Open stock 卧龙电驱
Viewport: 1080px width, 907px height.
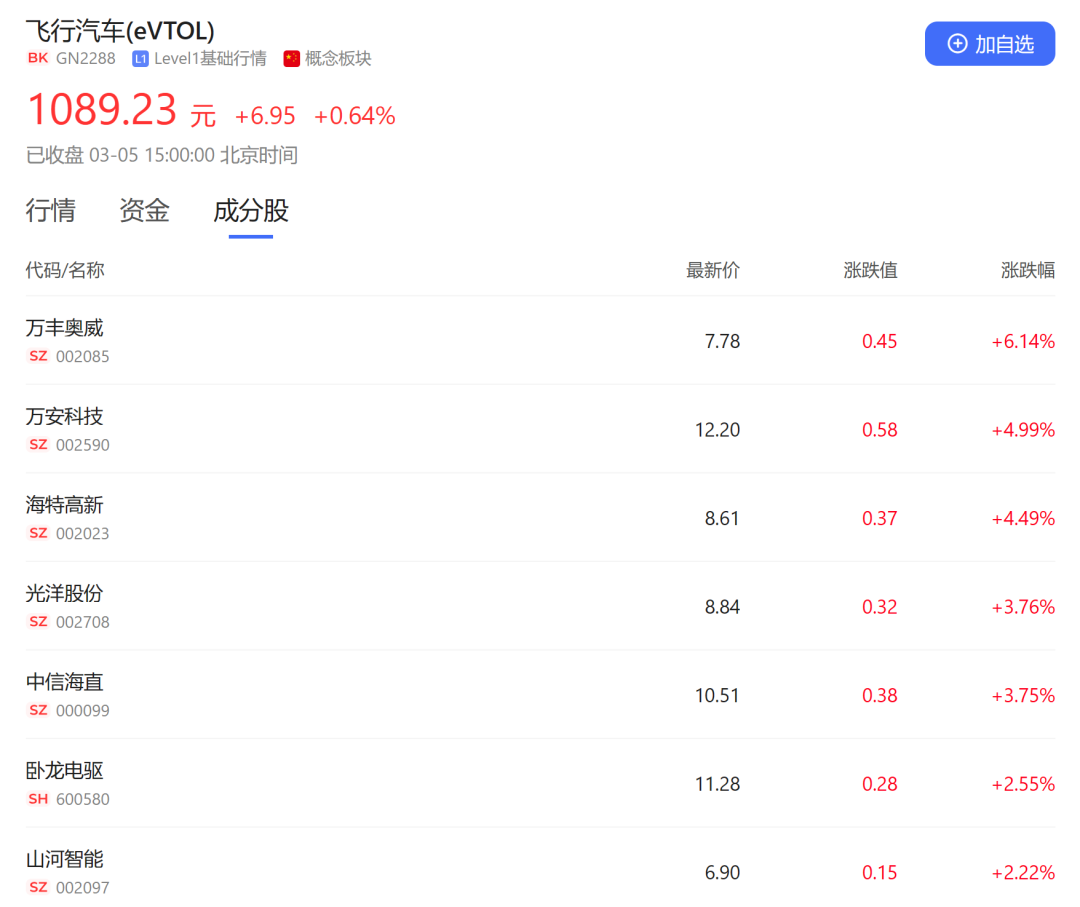[x=64, y=771]
